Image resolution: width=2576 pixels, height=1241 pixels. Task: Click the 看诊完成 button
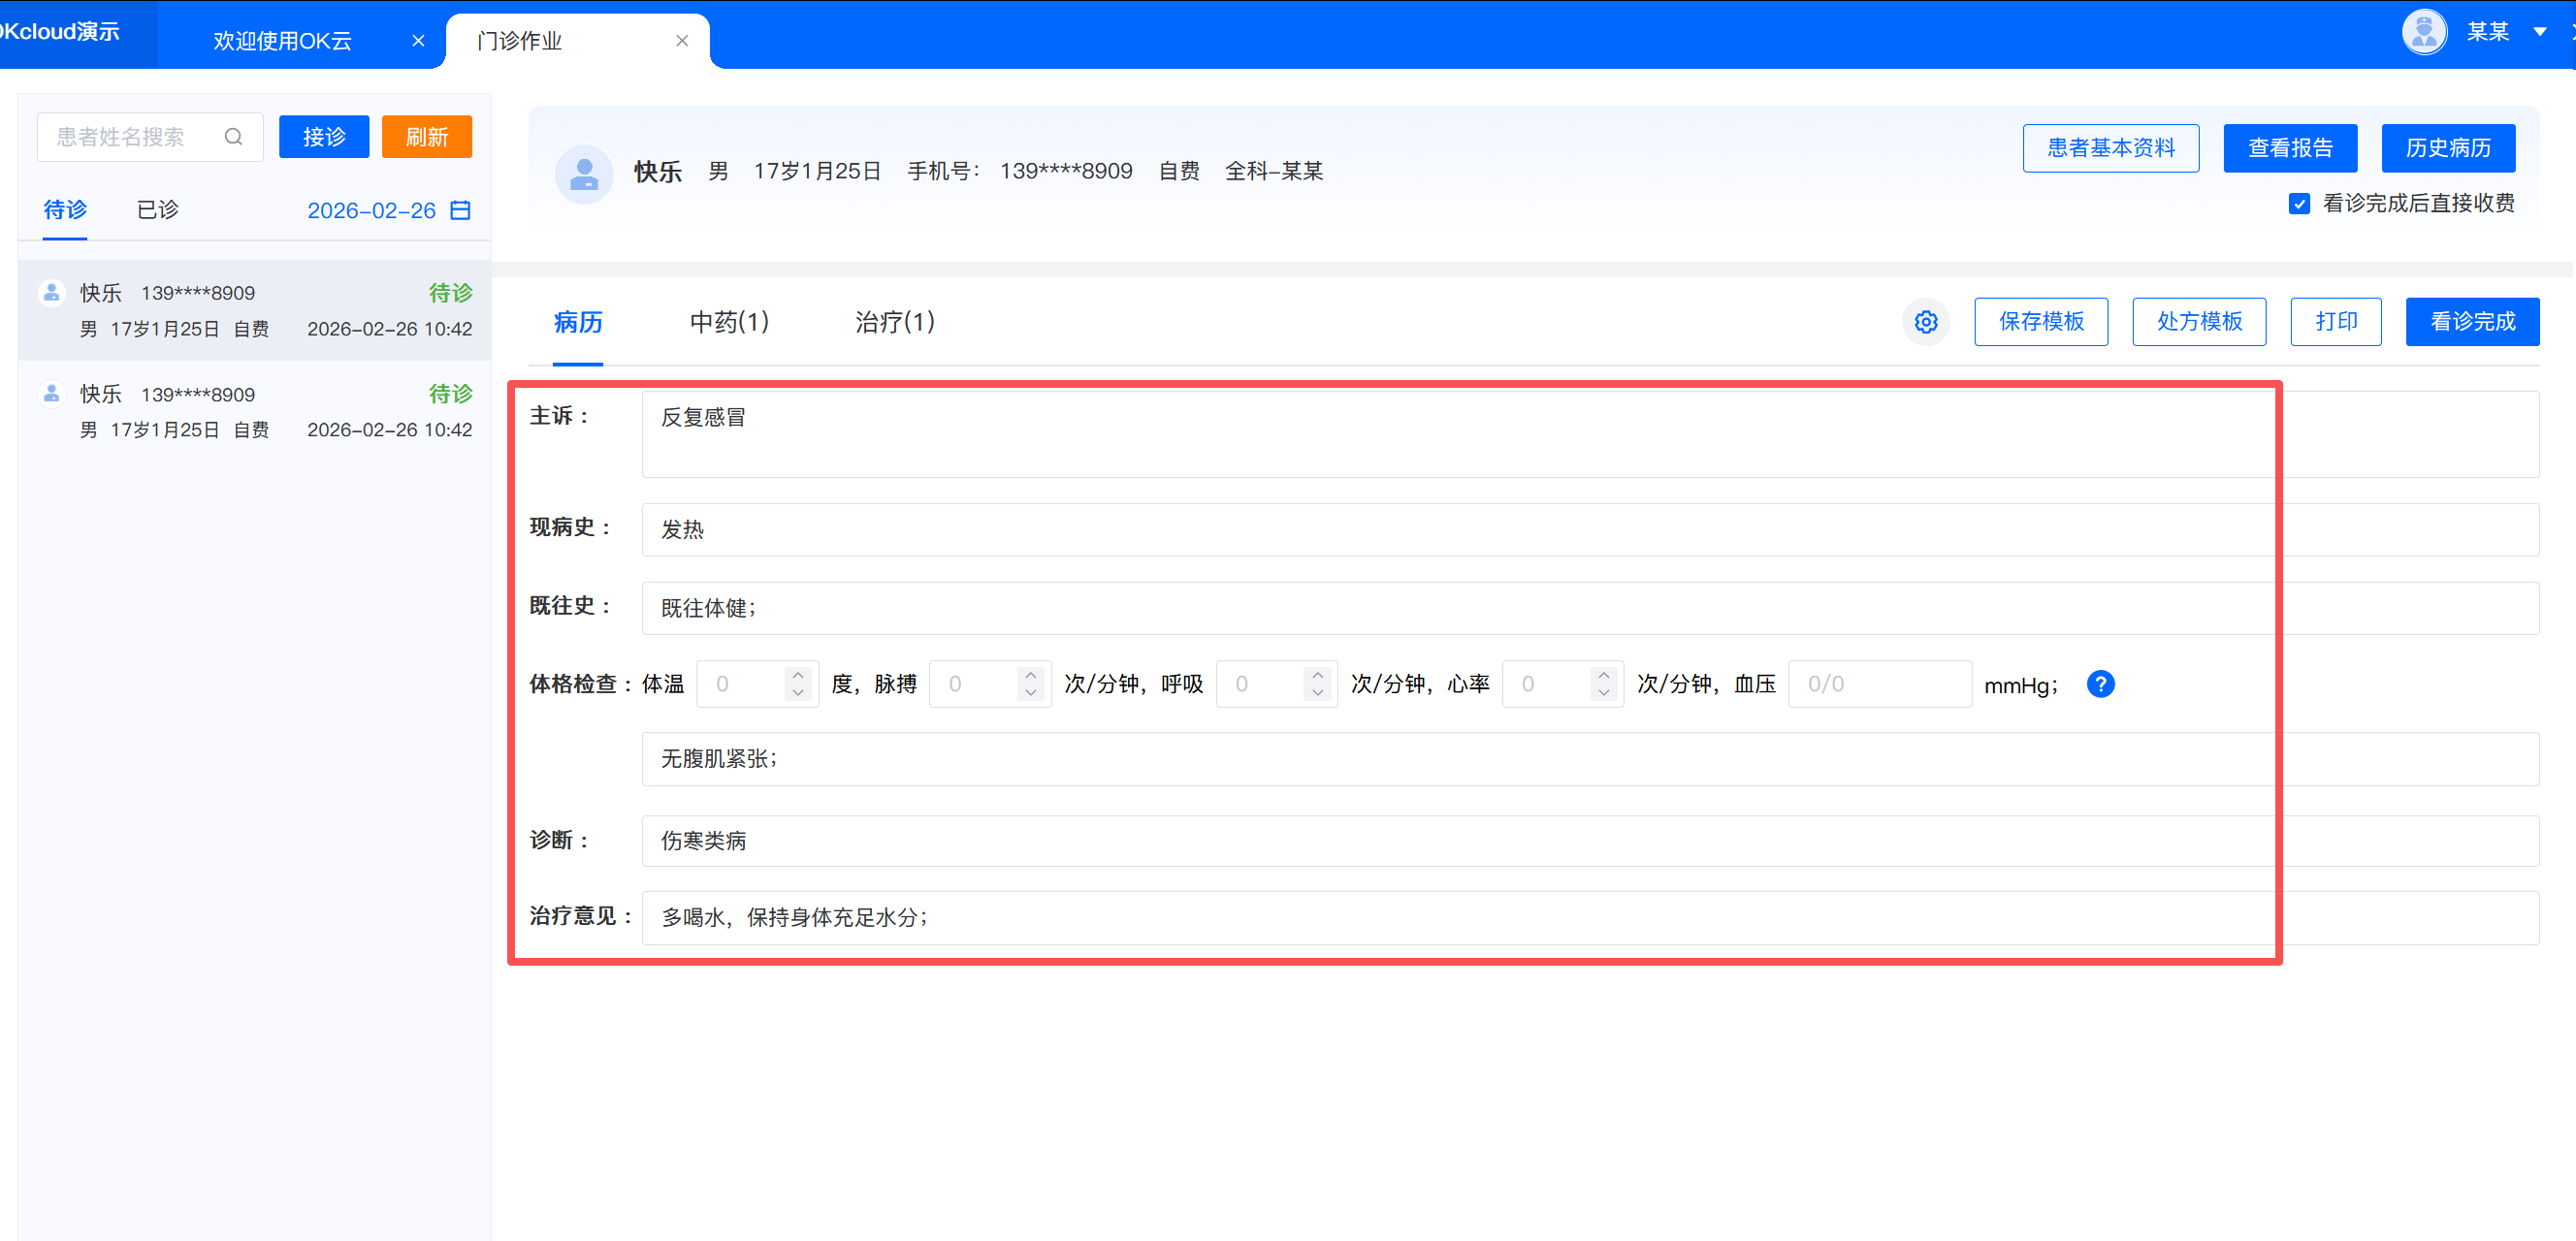[2471, 322]
